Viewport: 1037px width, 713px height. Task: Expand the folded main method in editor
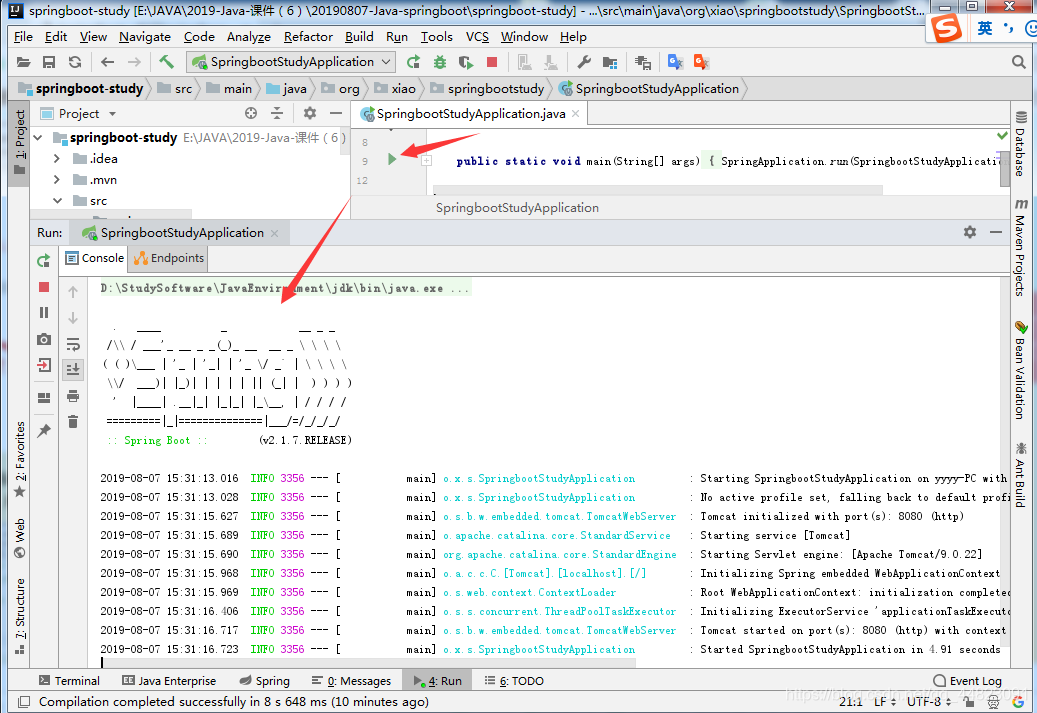(427, 161)
